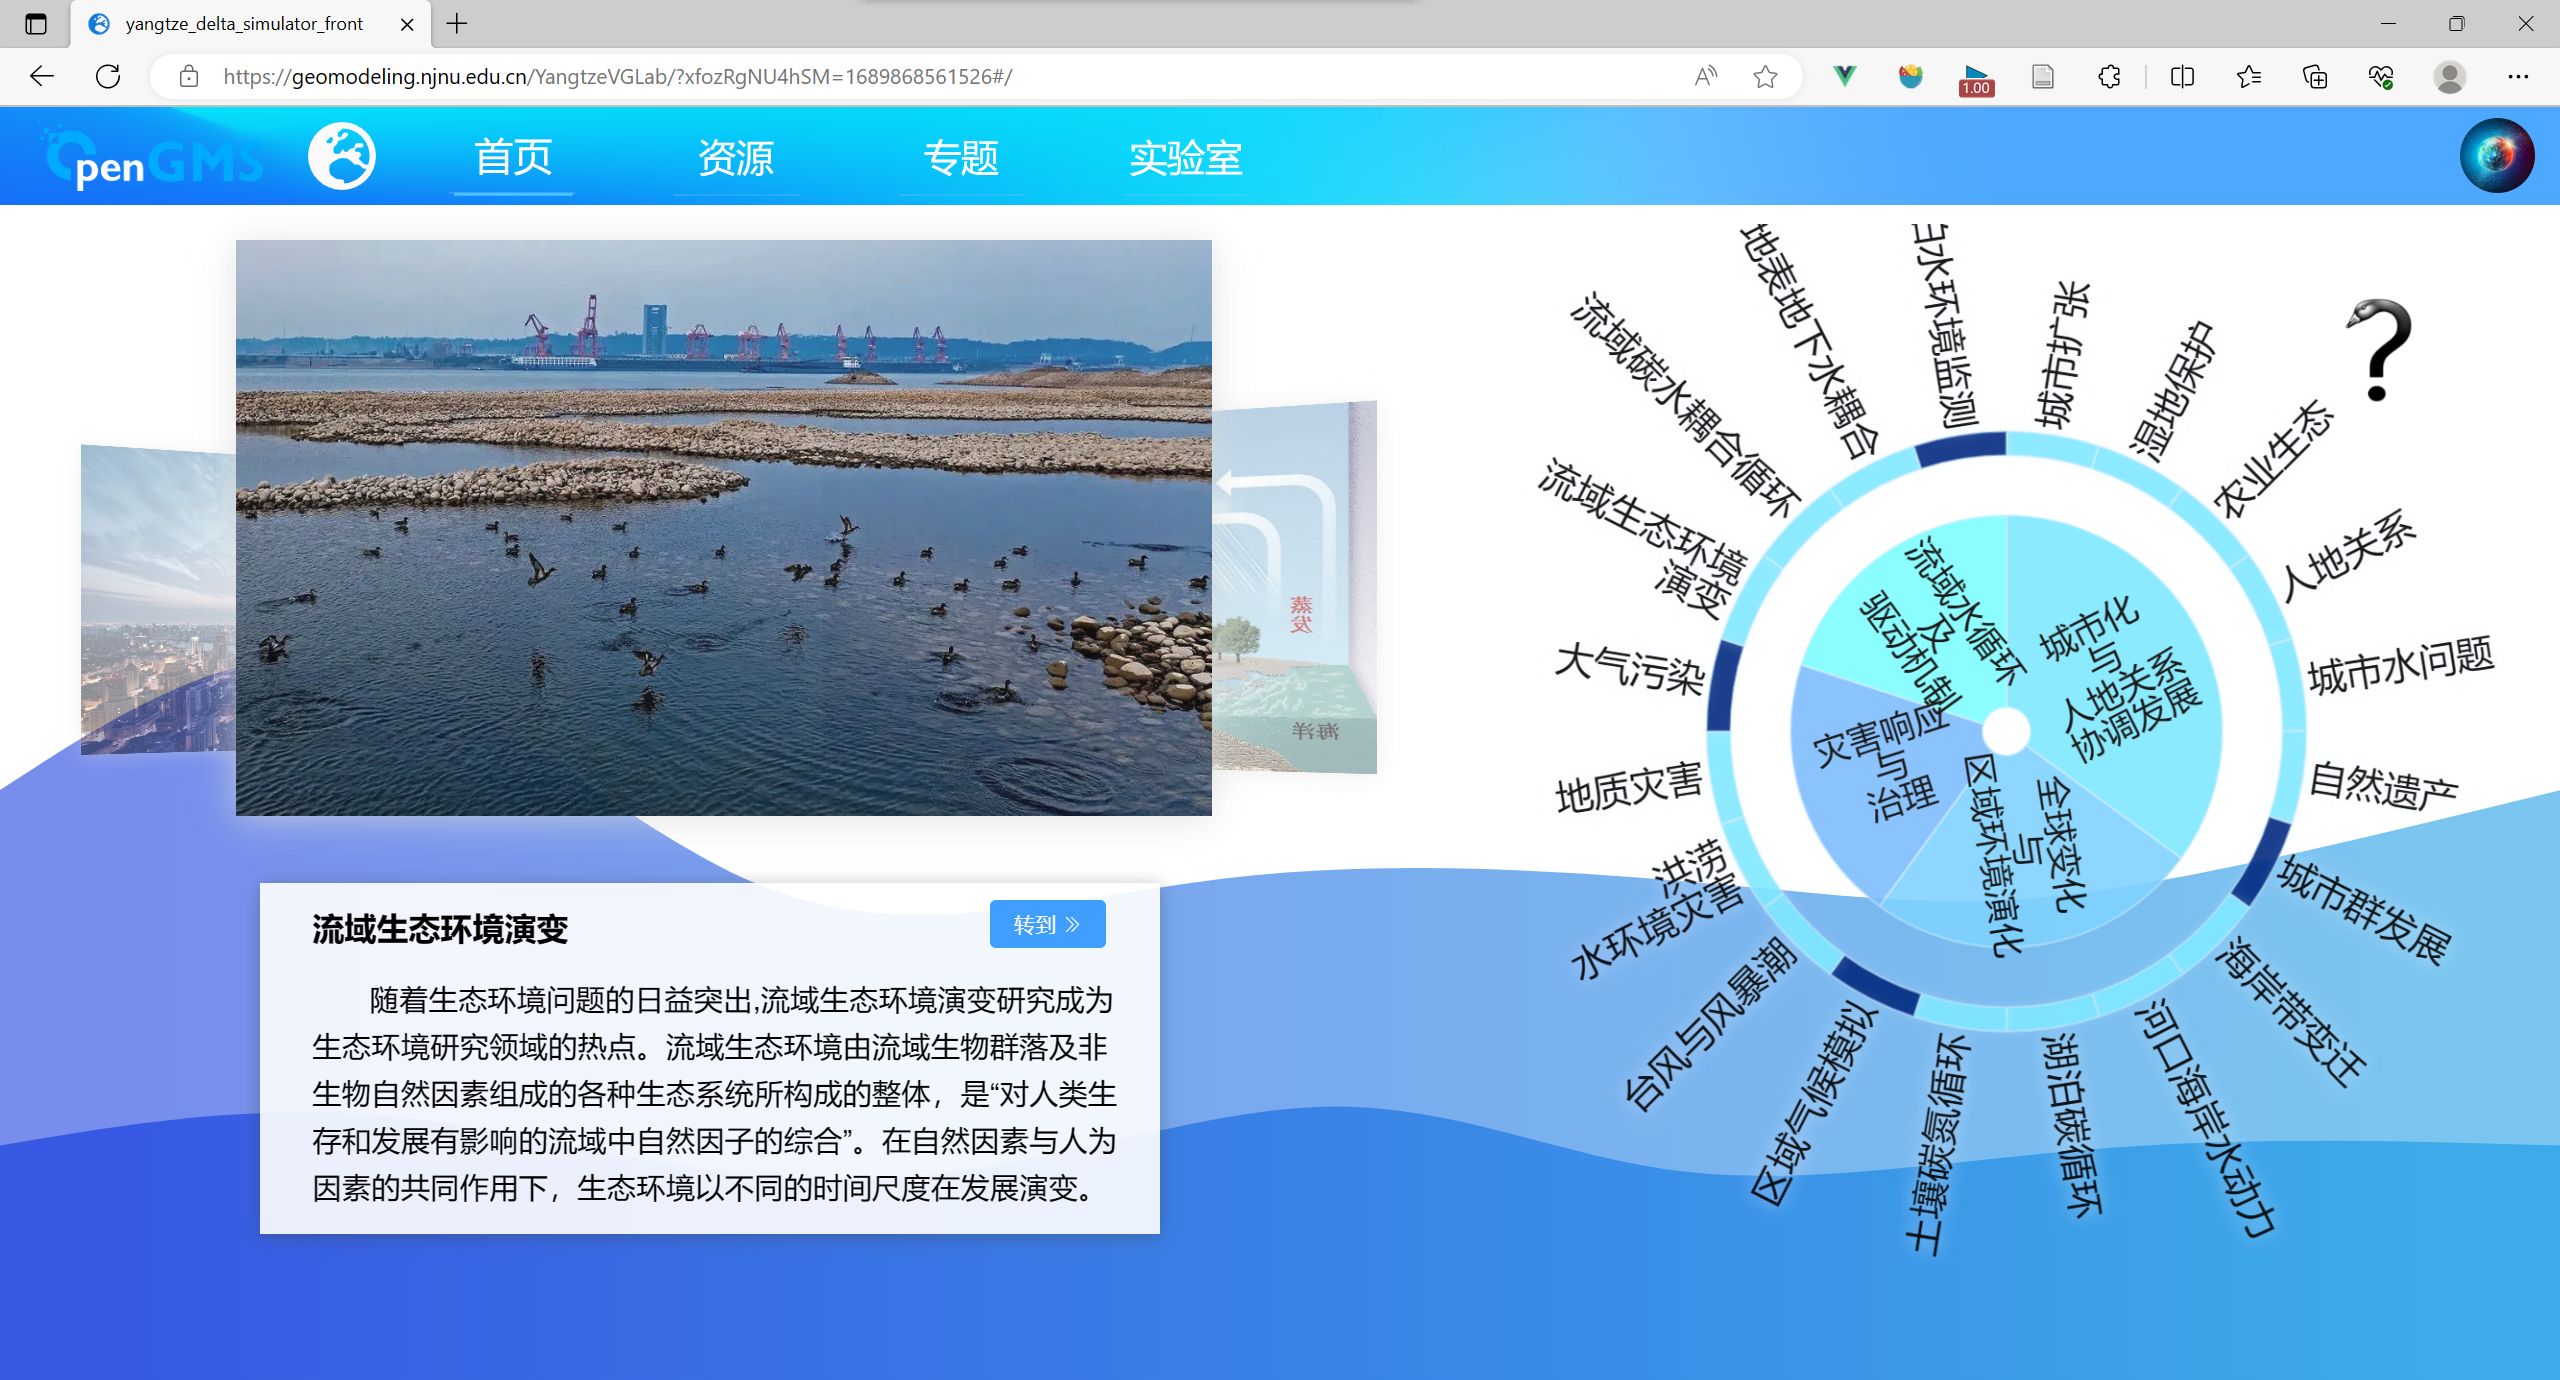The width and height of the screenshot is (2560, 1380).
Task: Click the 转到 button
Action: point(1047,924)
